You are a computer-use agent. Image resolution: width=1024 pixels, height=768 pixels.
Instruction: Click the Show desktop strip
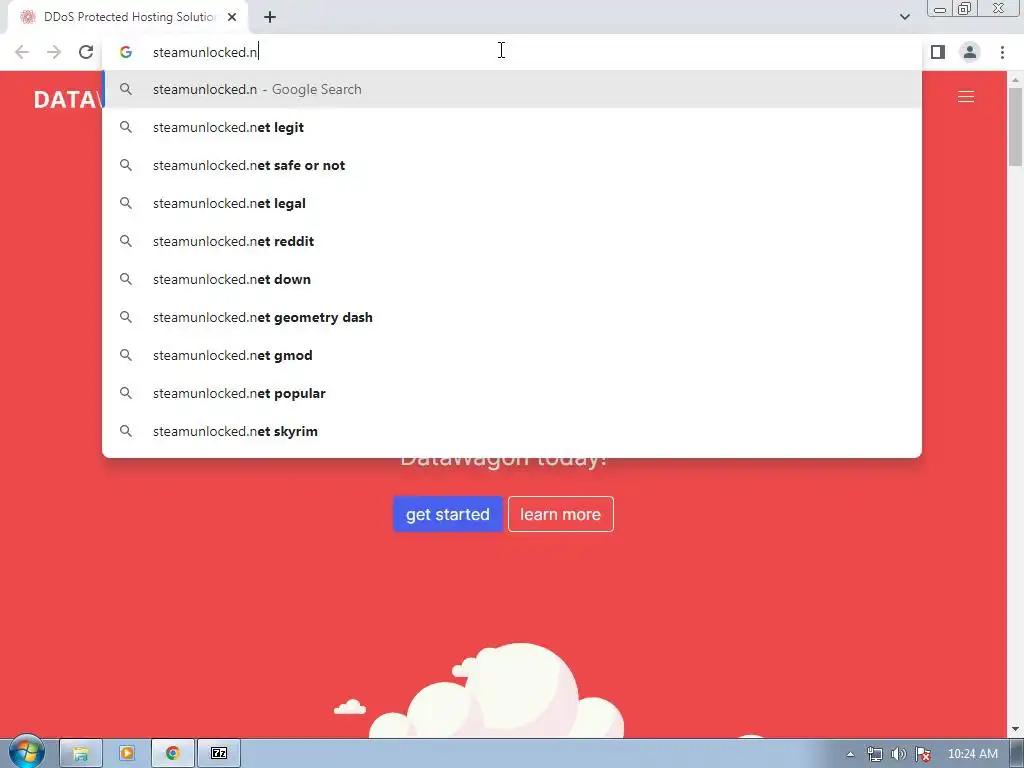pyautogui.click(x=1017, y=754)
